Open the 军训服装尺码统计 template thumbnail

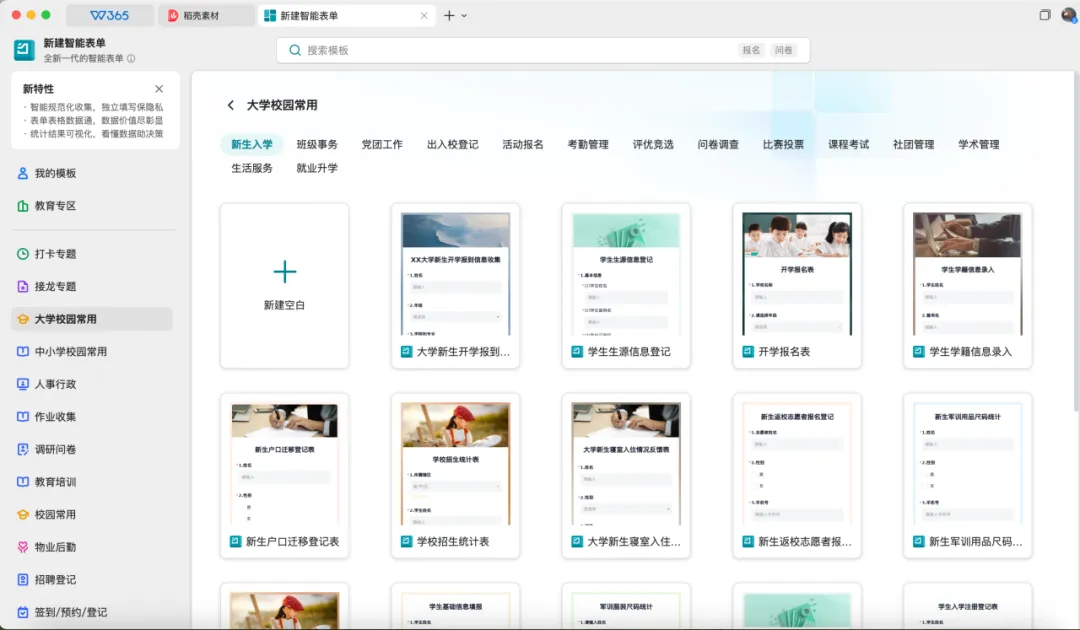coord(626,609)
